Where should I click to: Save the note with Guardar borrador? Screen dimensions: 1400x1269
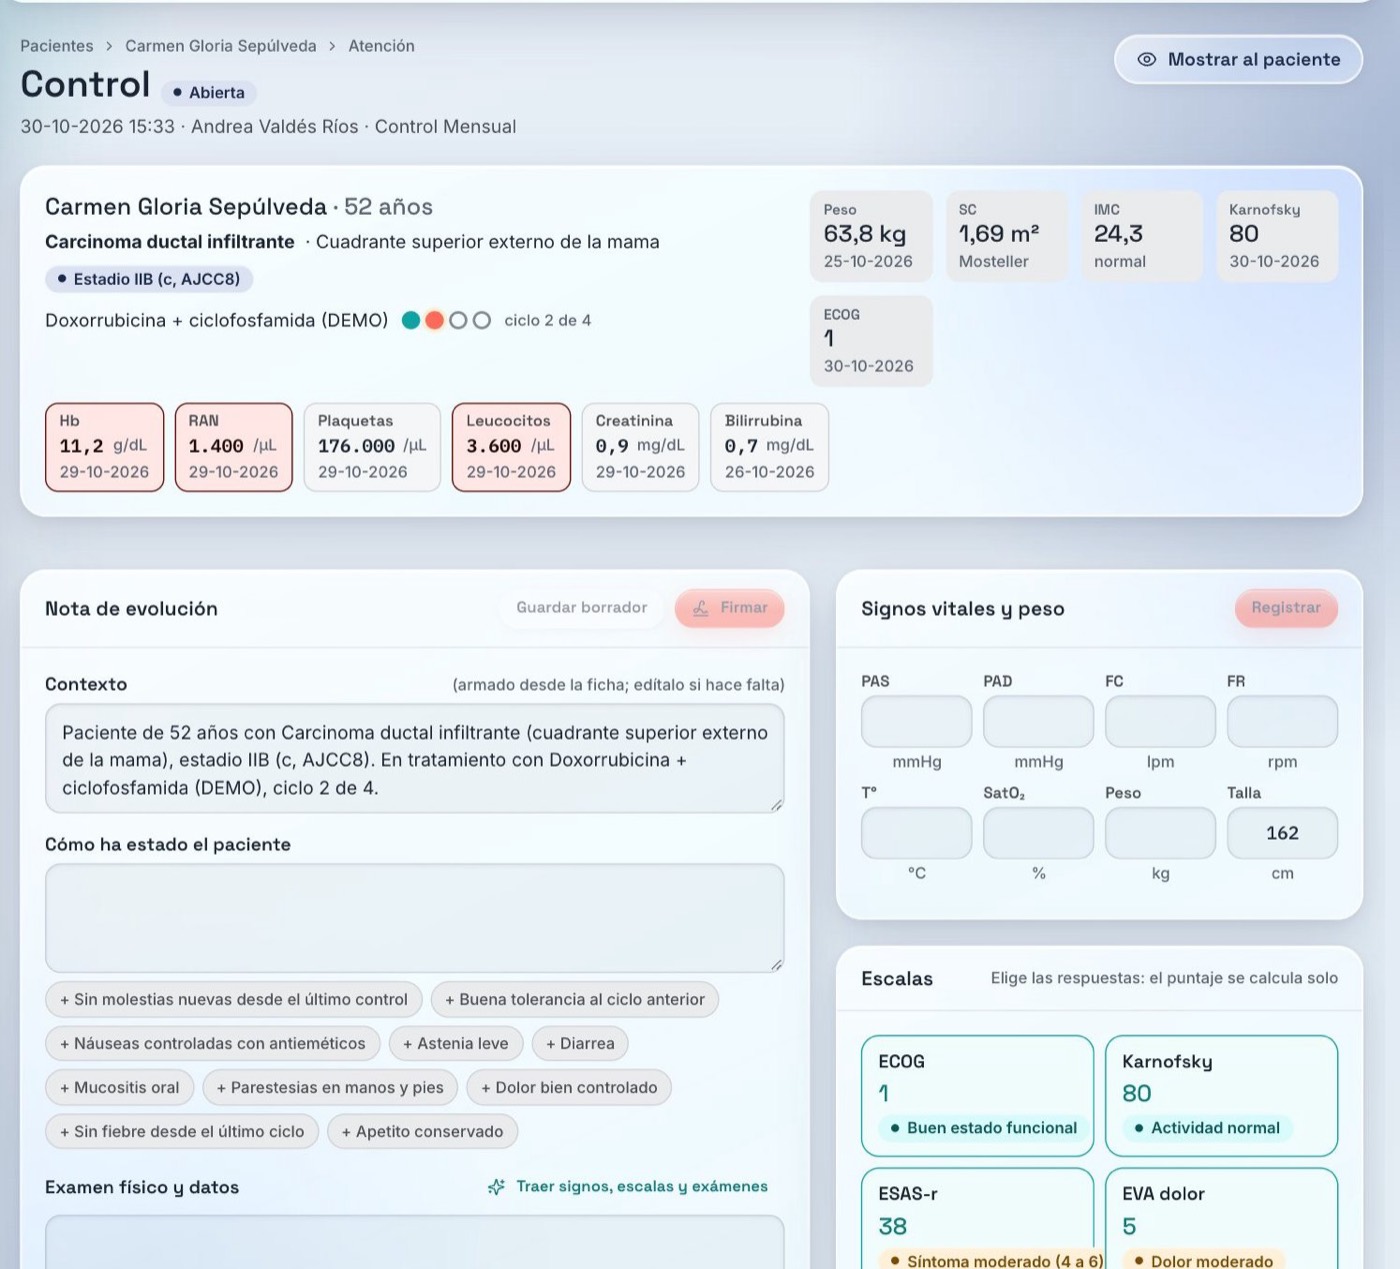(x=582, y=608)
